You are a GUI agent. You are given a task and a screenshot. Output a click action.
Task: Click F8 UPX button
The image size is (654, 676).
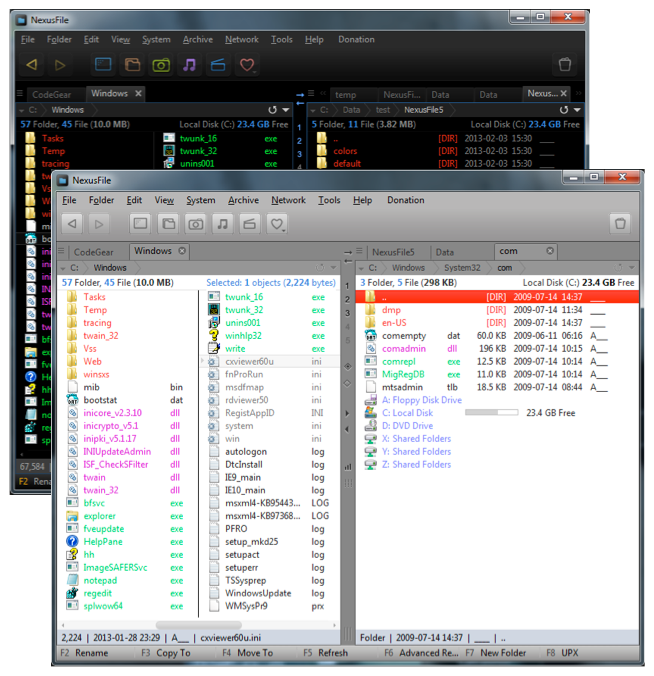[x=562, y=653]
